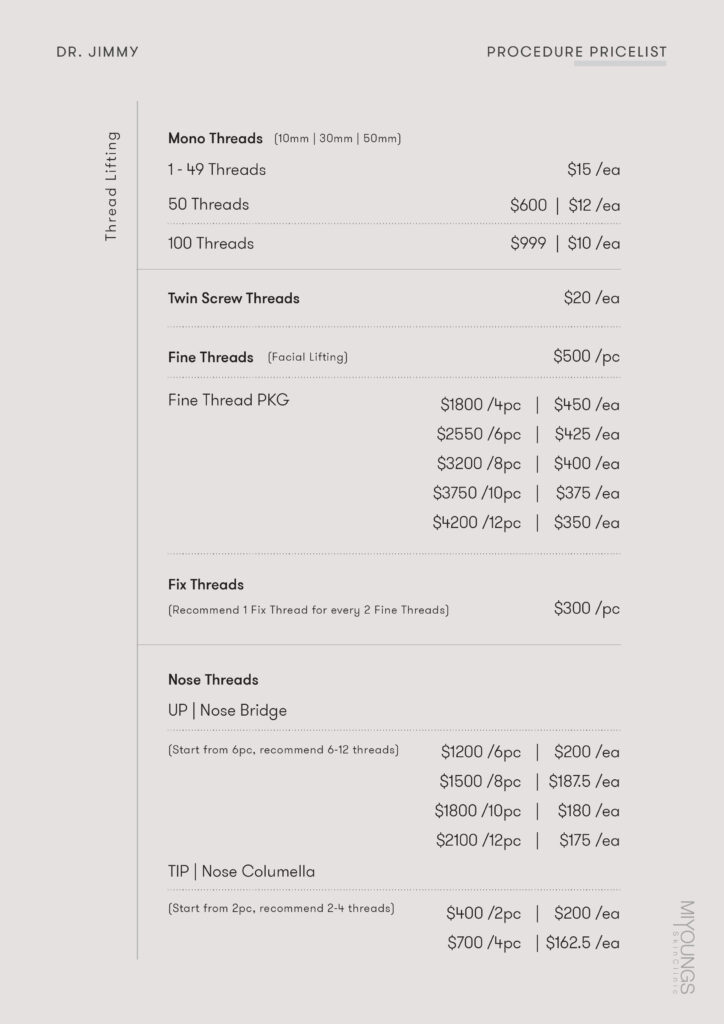The width and height of the screenshot is (724, 1024).
Task: Click the TIP | Nose Columella label
Action: point(241,872)
